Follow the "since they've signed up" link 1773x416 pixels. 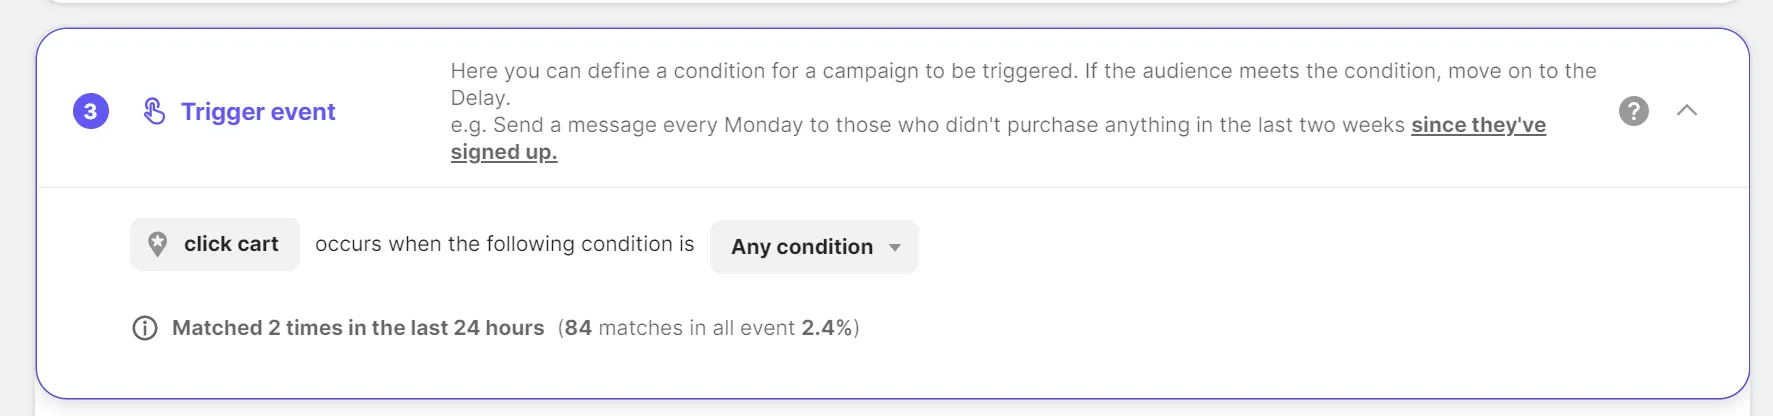point(1478,125)
